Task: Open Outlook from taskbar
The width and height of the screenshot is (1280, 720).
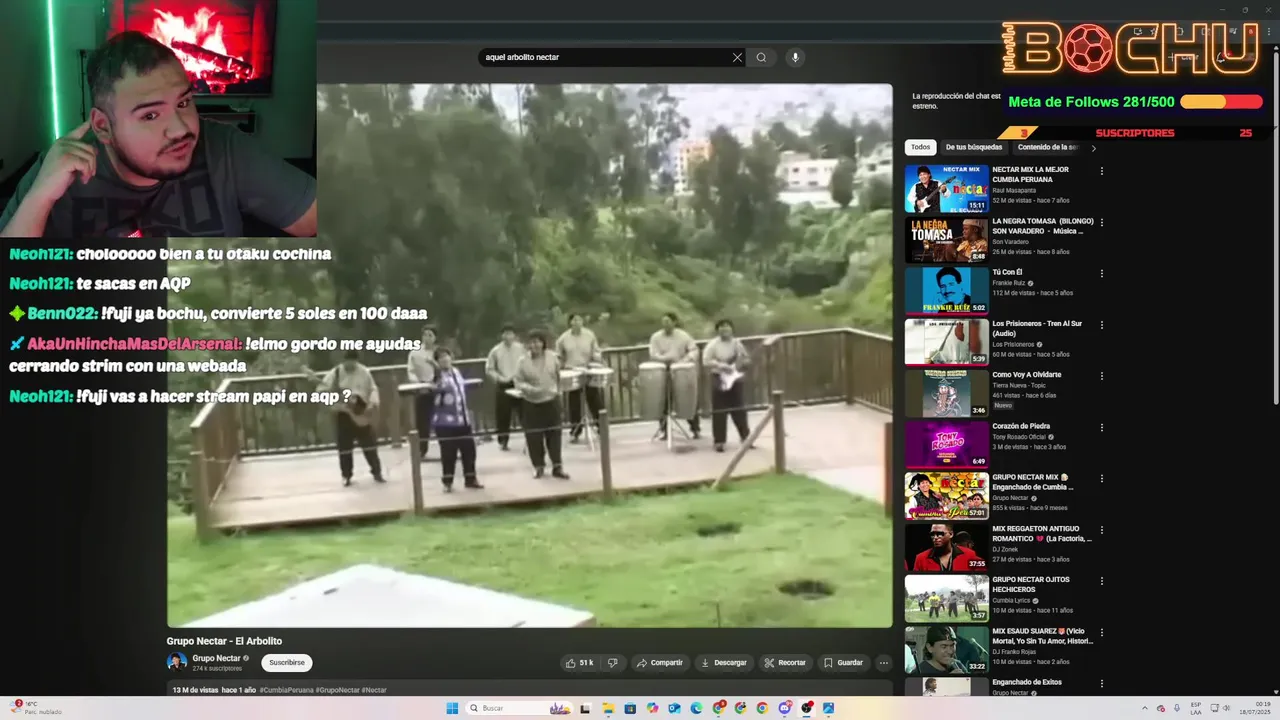Action: point(674,708)
